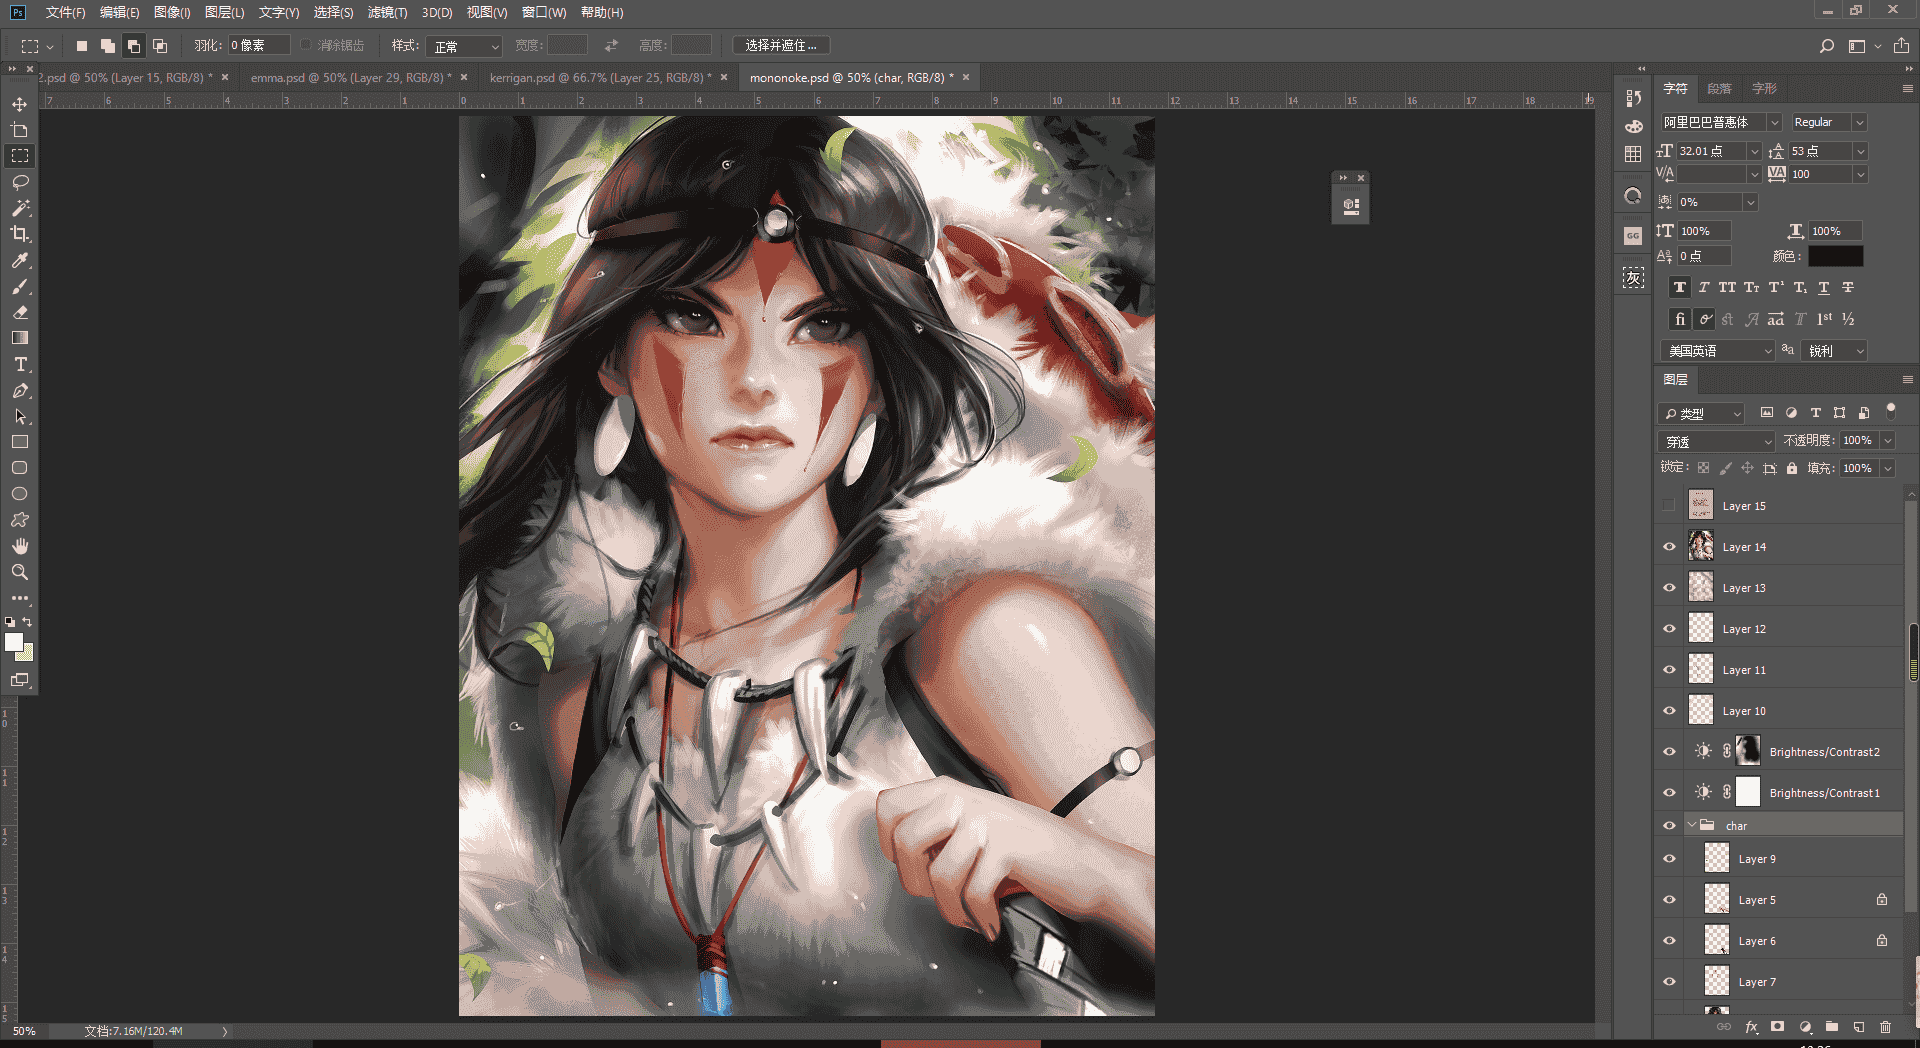Switch to the 段落 panel tab

click(x=1719, y=88)
